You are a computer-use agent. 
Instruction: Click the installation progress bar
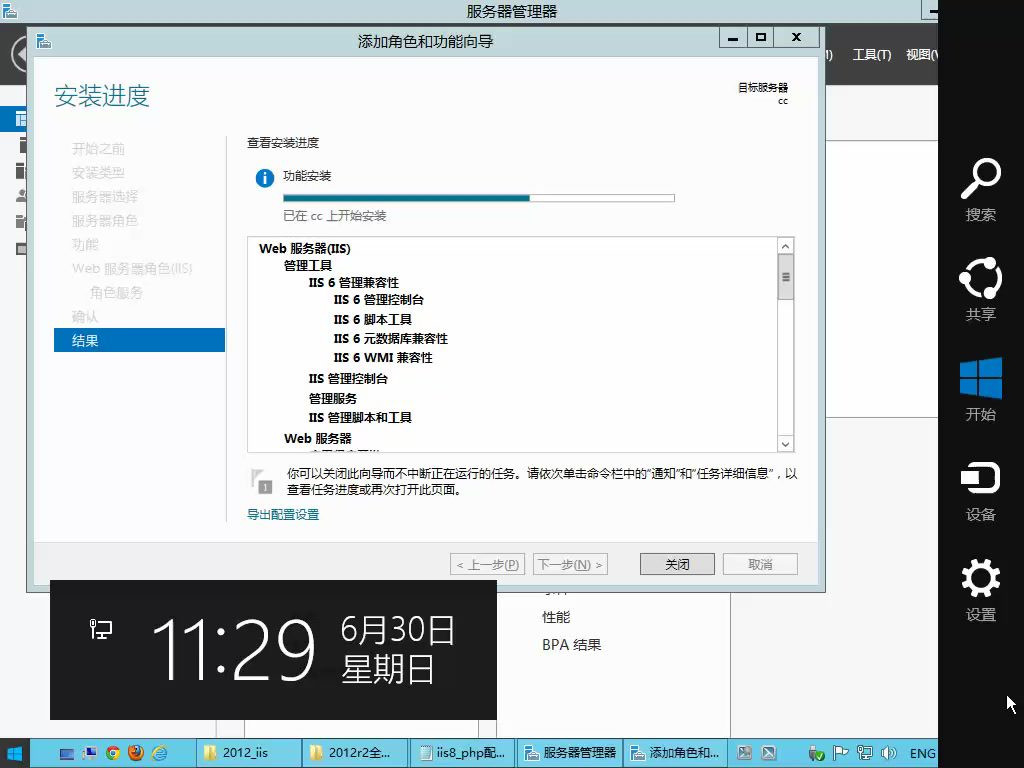point(478,198)
